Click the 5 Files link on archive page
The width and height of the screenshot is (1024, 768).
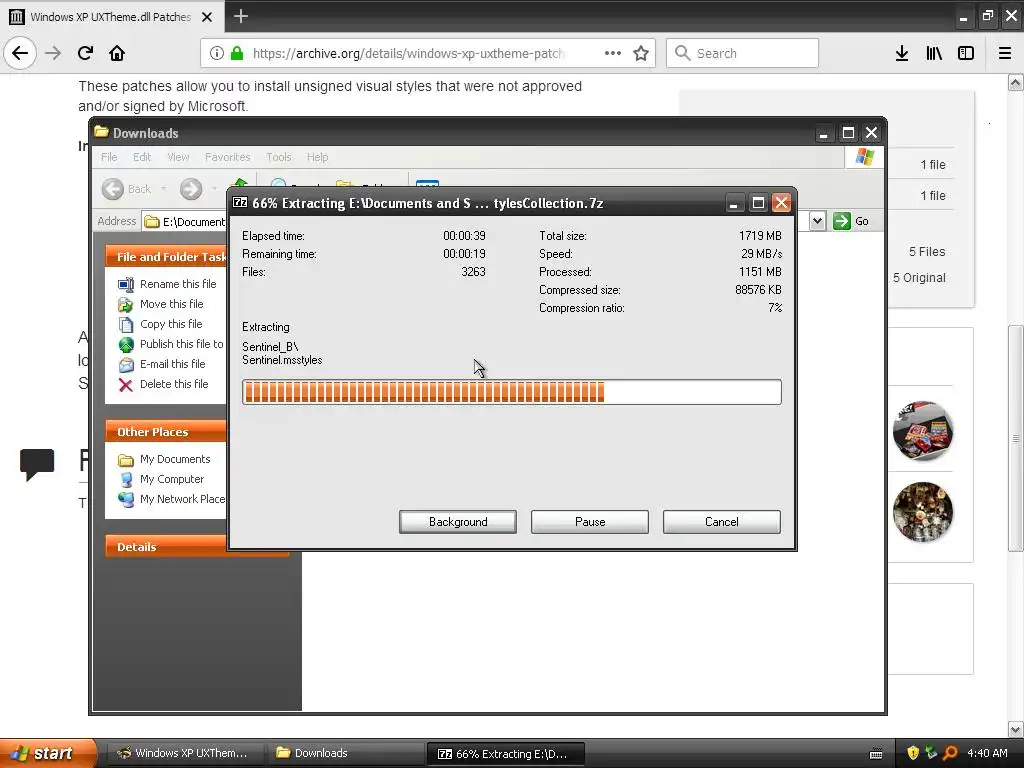[927, 251]
